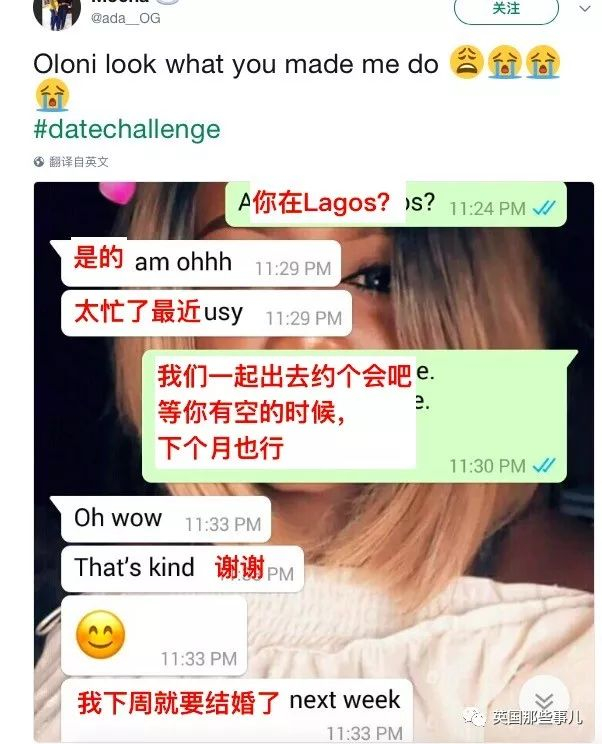Tap the smiling emoji chat message
This screenshot has width=602, height=744.
(x=154, y=636)
